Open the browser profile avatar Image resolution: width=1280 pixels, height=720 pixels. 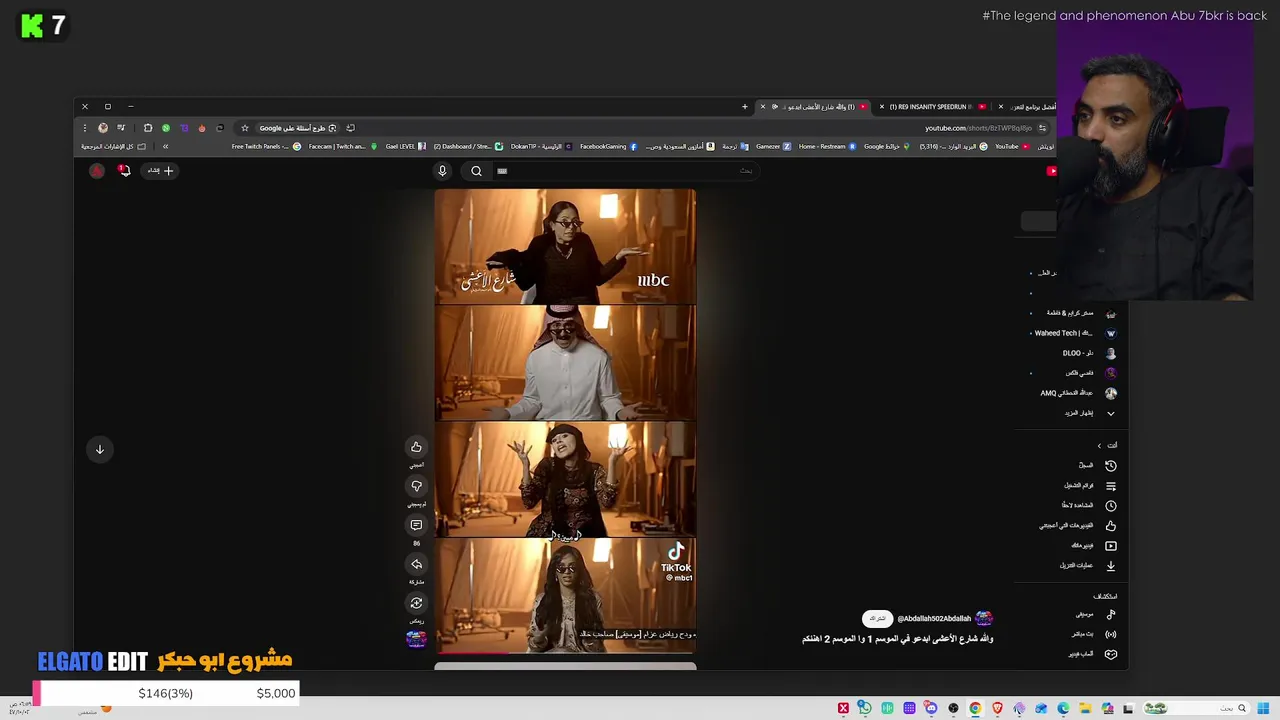pos(103,128)
